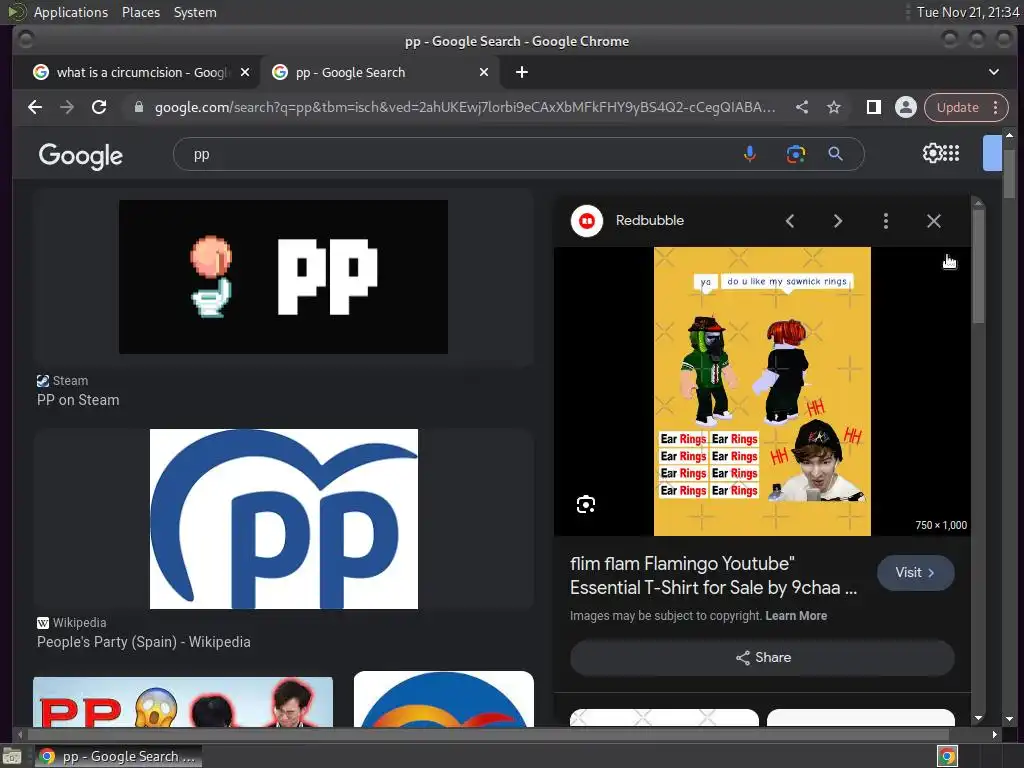Search inside image with Lens icon
Image resolution: width=1024 pixels, height=768 pixels.
pyautogui.click(x=586, y=504)
